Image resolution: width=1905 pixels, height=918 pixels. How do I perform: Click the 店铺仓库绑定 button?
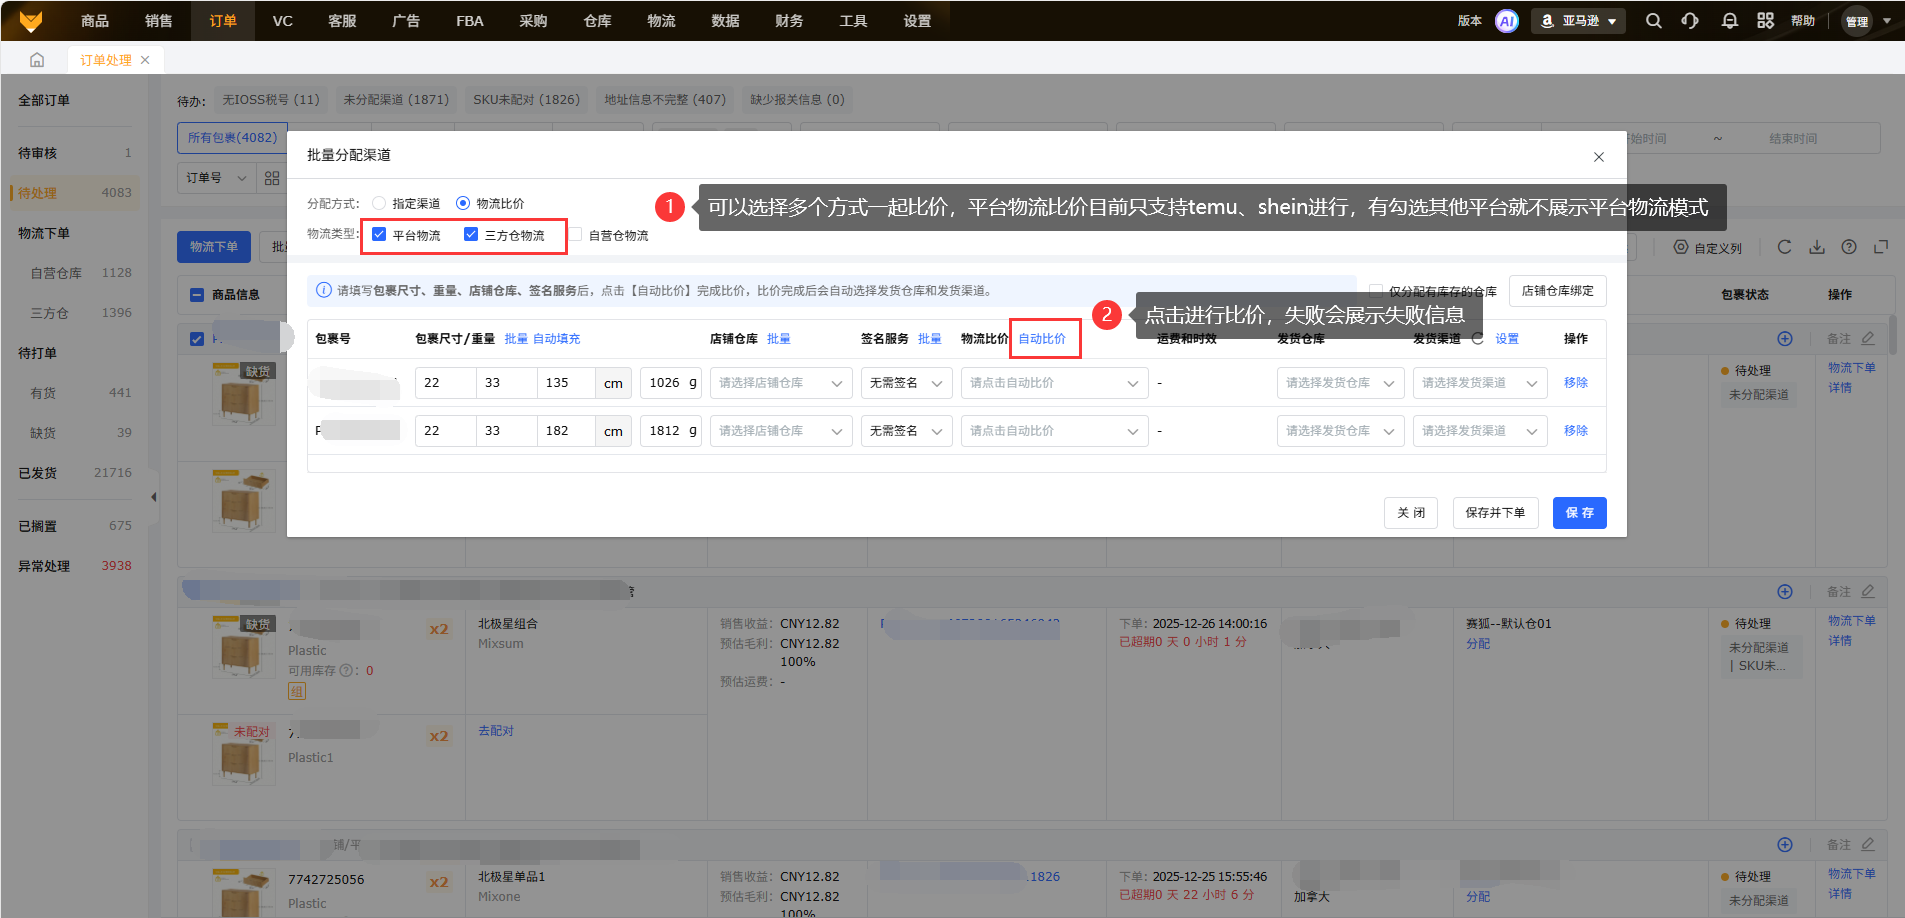click(x=1557, y=291)
